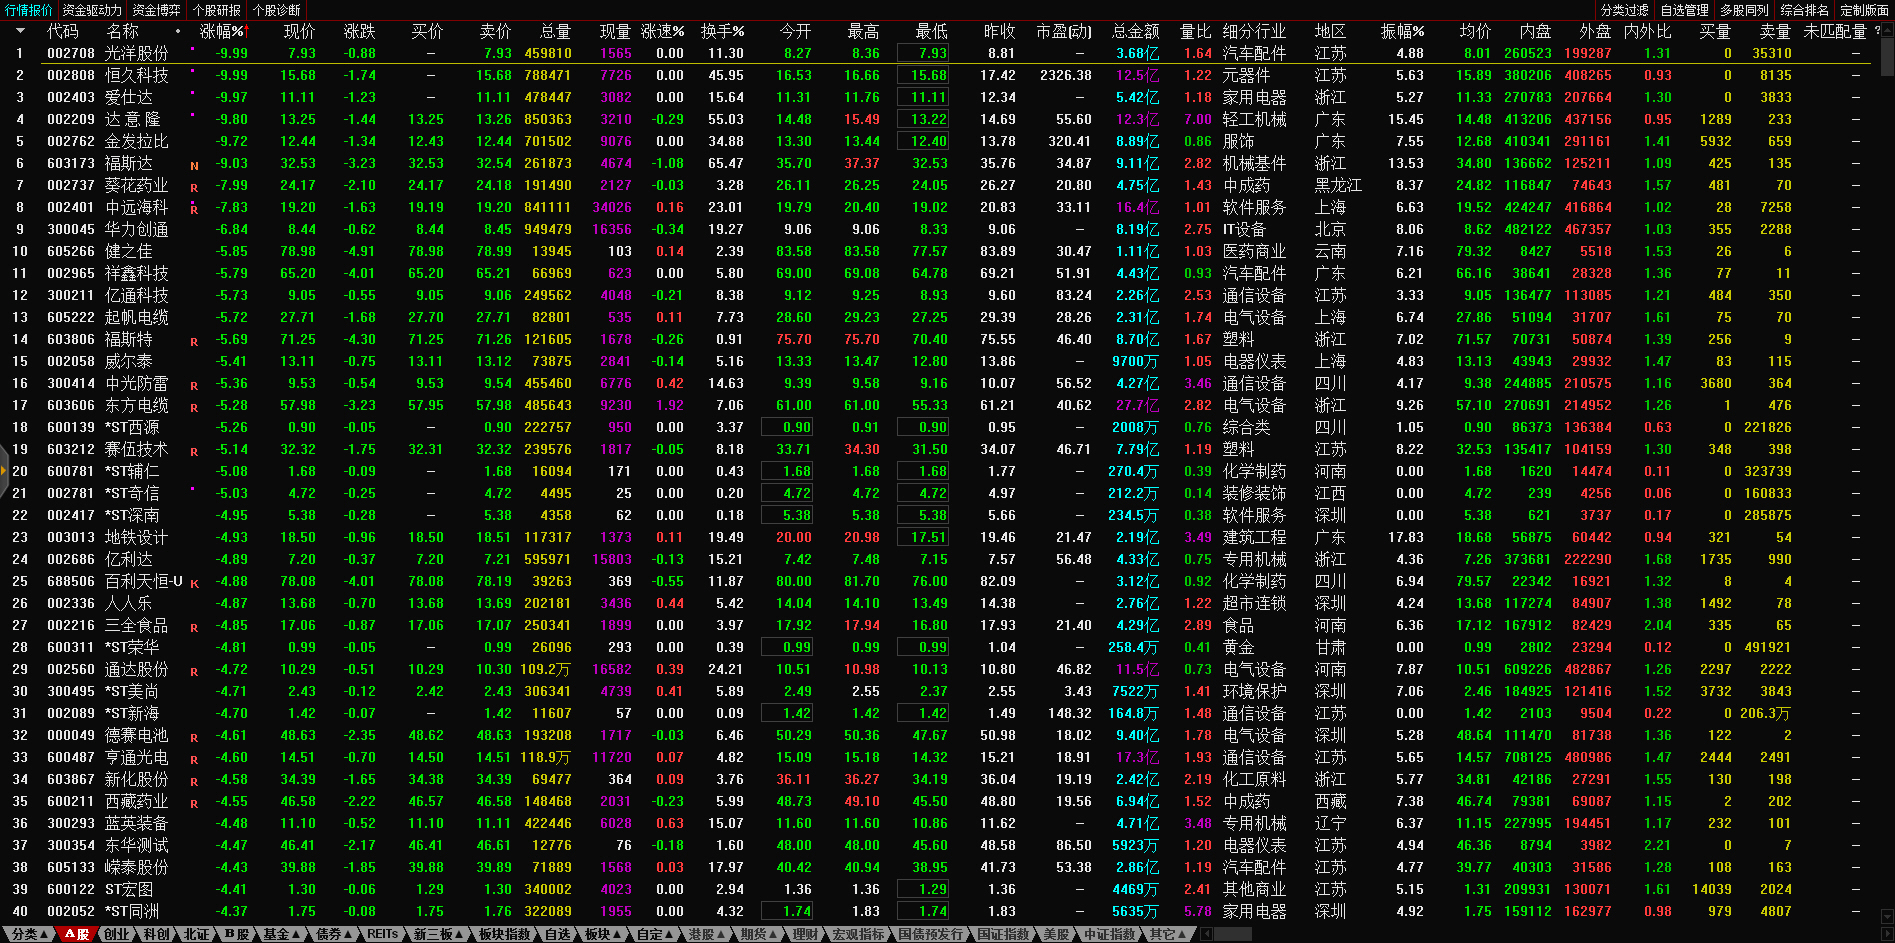Open 自选管理 in the top right
The width and height of the screenshot is (1895, 943).
click(x=1684, y=10)
